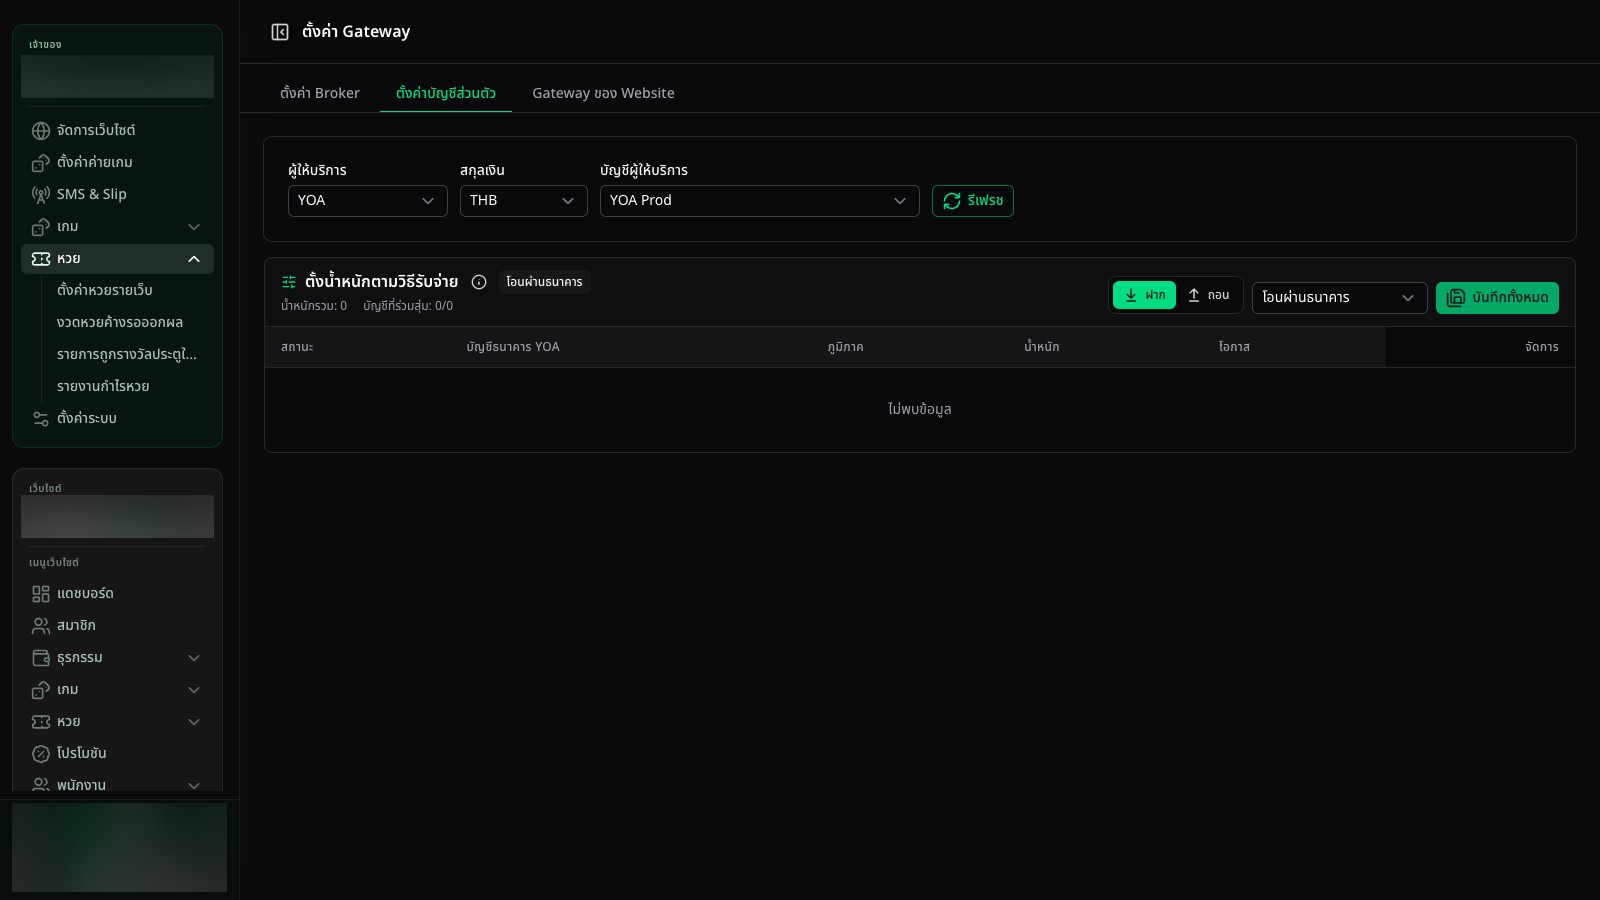Collapse the sidebar using panel toggle icon
Viewport: 1600px width, 900px height.
(280, 32)
